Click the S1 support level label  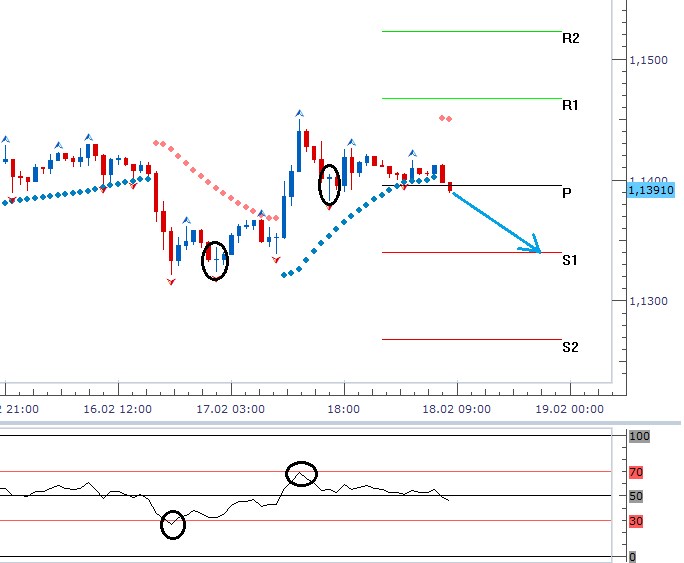pyautogui.click(x=570, y=260)
